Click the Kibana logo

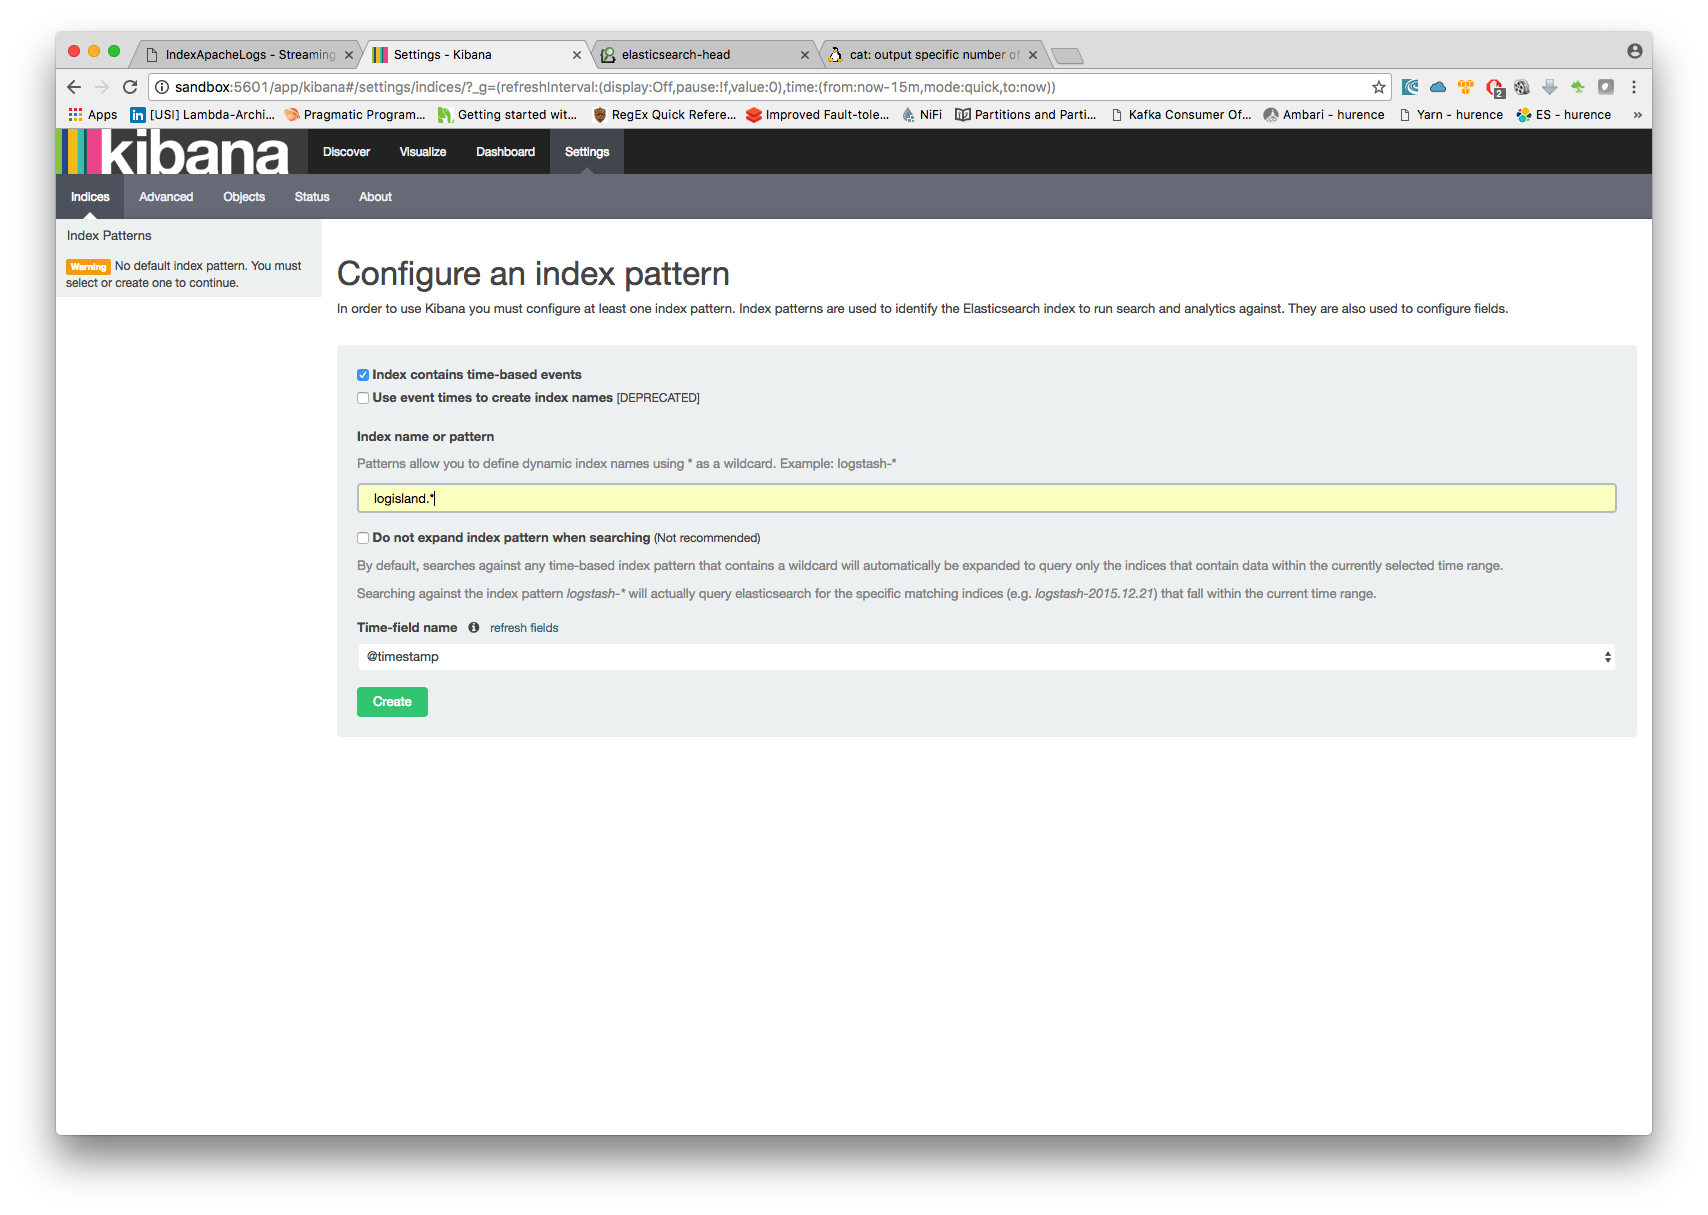tap(175, 151)
